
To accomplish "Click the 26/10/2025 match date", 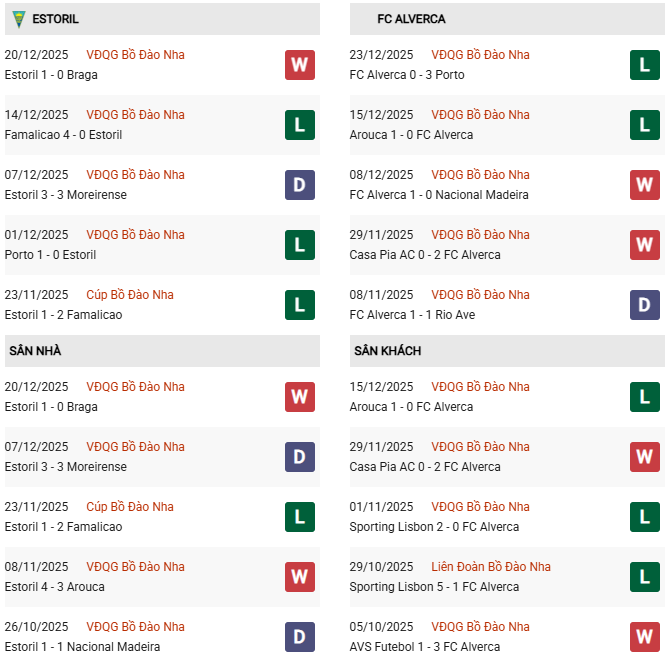I will pos(37,627).
